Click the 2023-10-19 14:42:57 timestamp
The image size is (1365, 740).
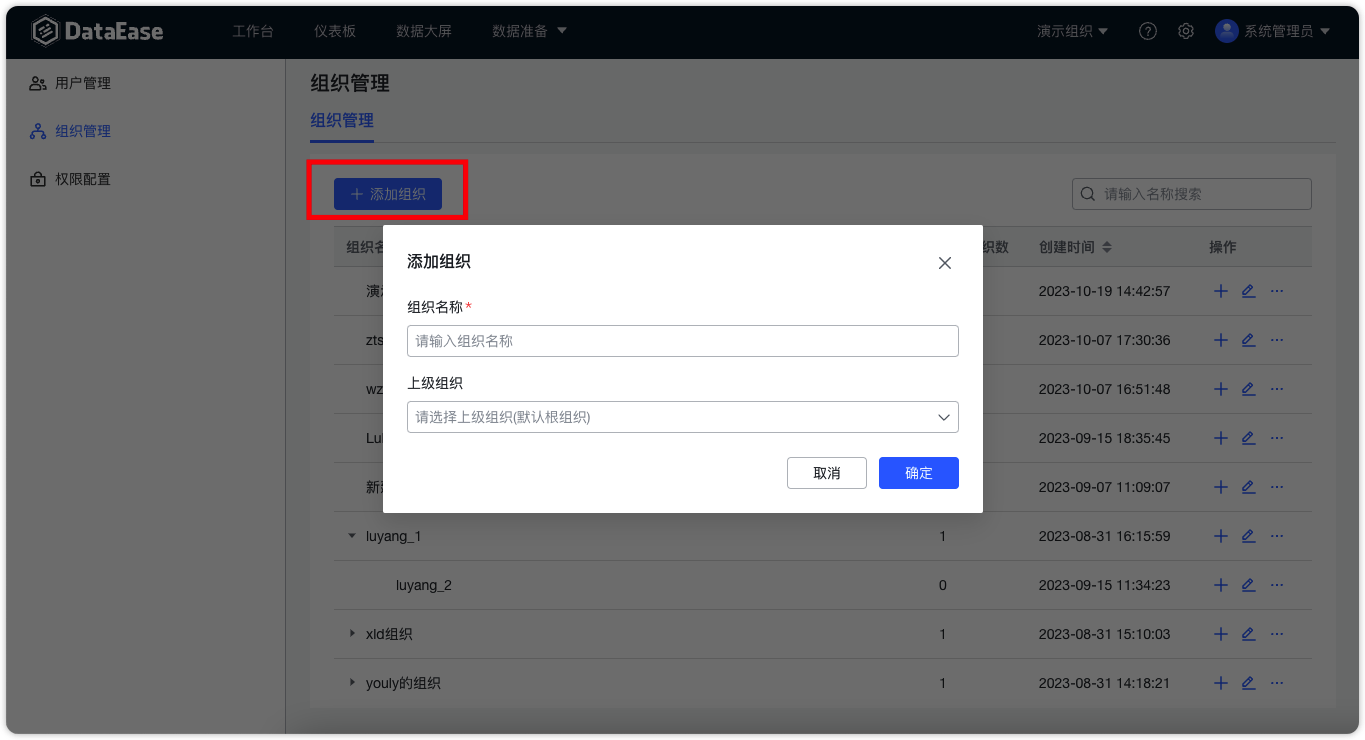coord(1105,291)
